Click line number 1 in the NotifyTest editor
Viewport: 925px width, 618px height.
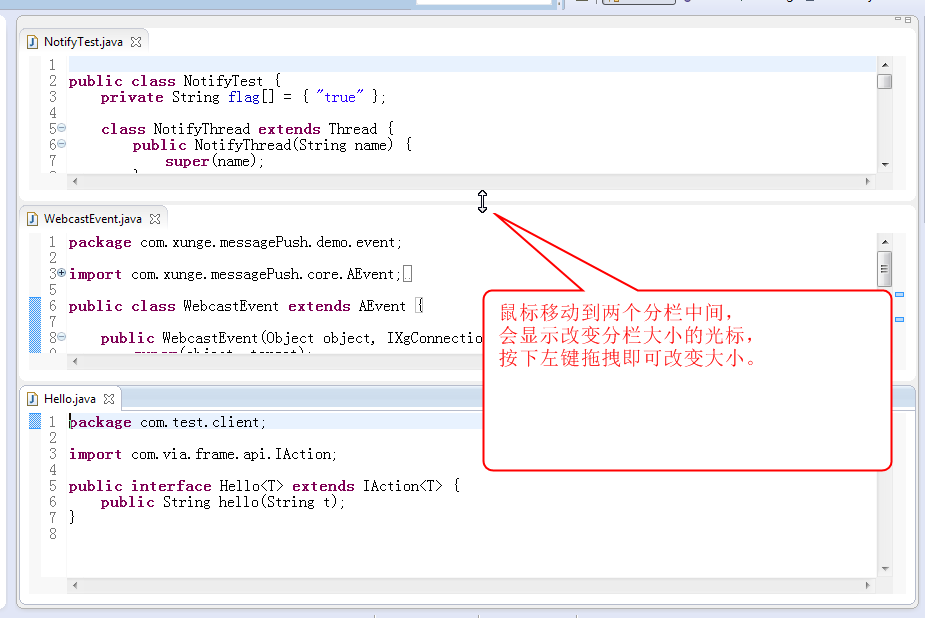click(53, 65)
